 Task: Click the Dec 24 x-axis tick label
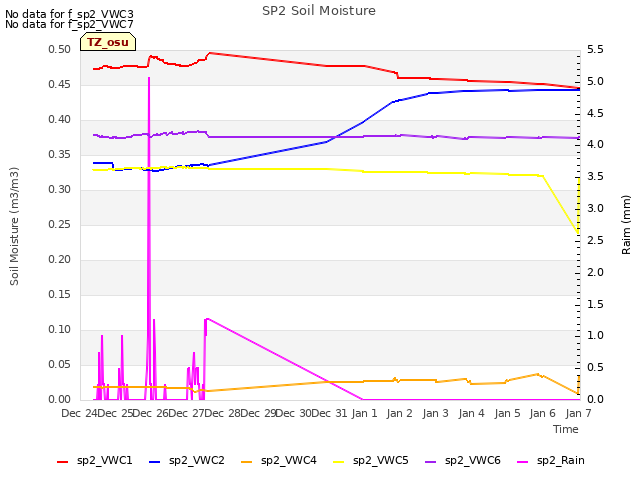[79, 413]
